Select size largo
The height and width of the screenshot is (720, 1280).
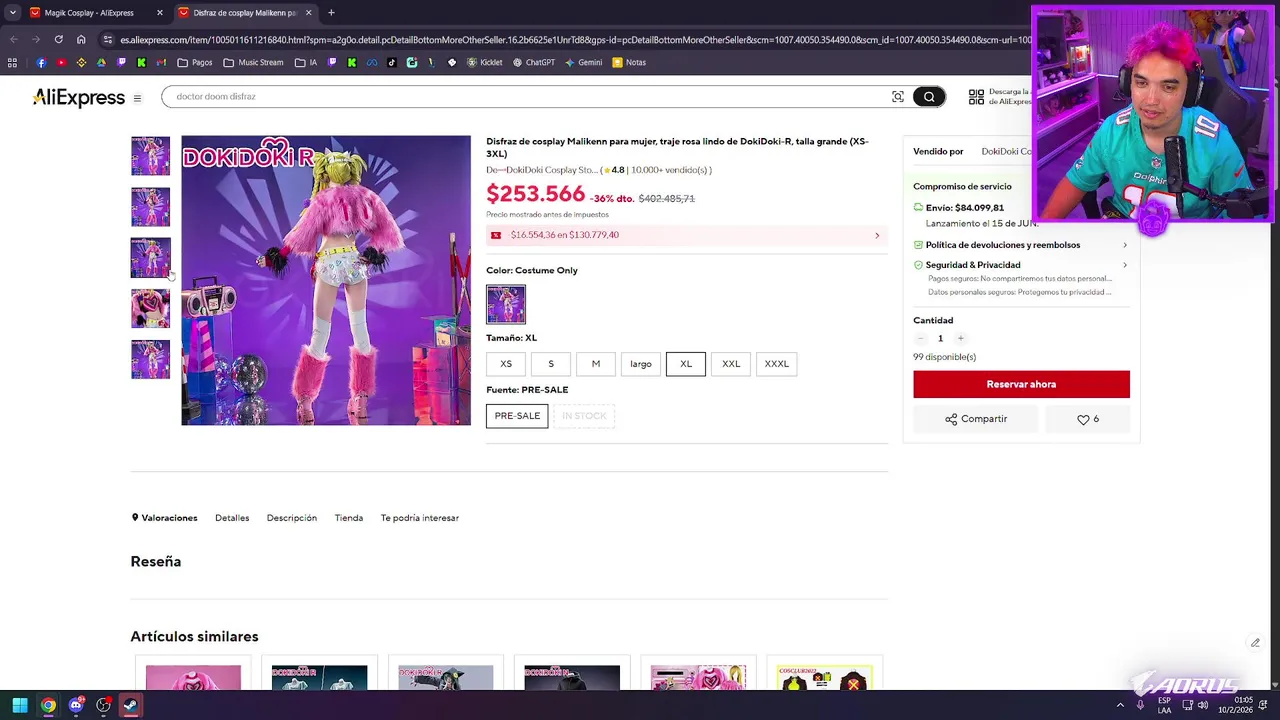(x=641, y=364)
